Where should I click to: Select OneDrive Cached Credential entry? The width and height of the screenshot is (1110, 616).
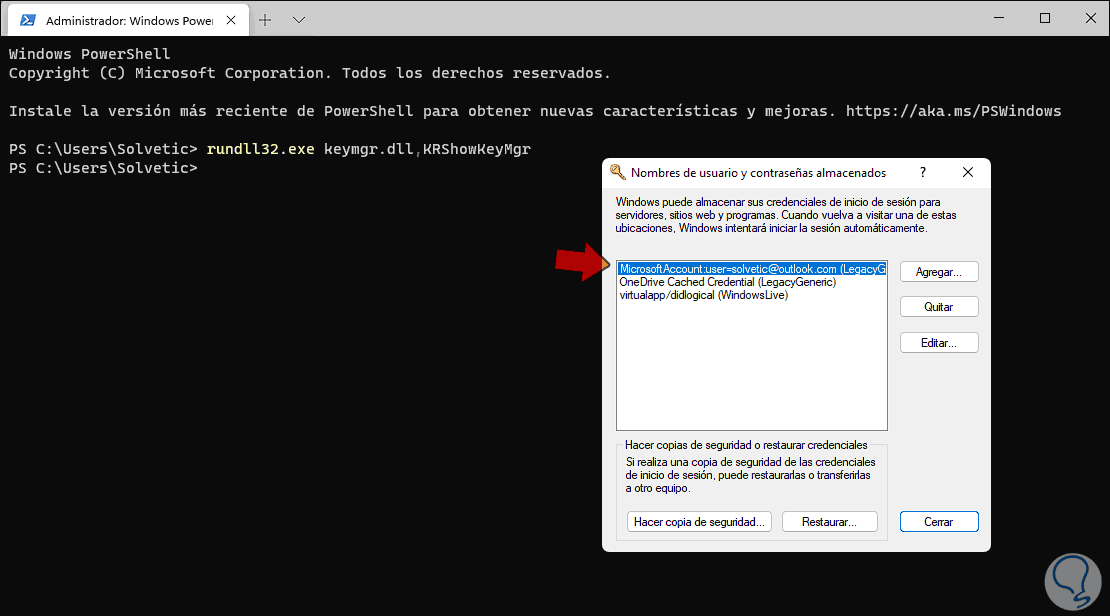(x=728, y=282)
